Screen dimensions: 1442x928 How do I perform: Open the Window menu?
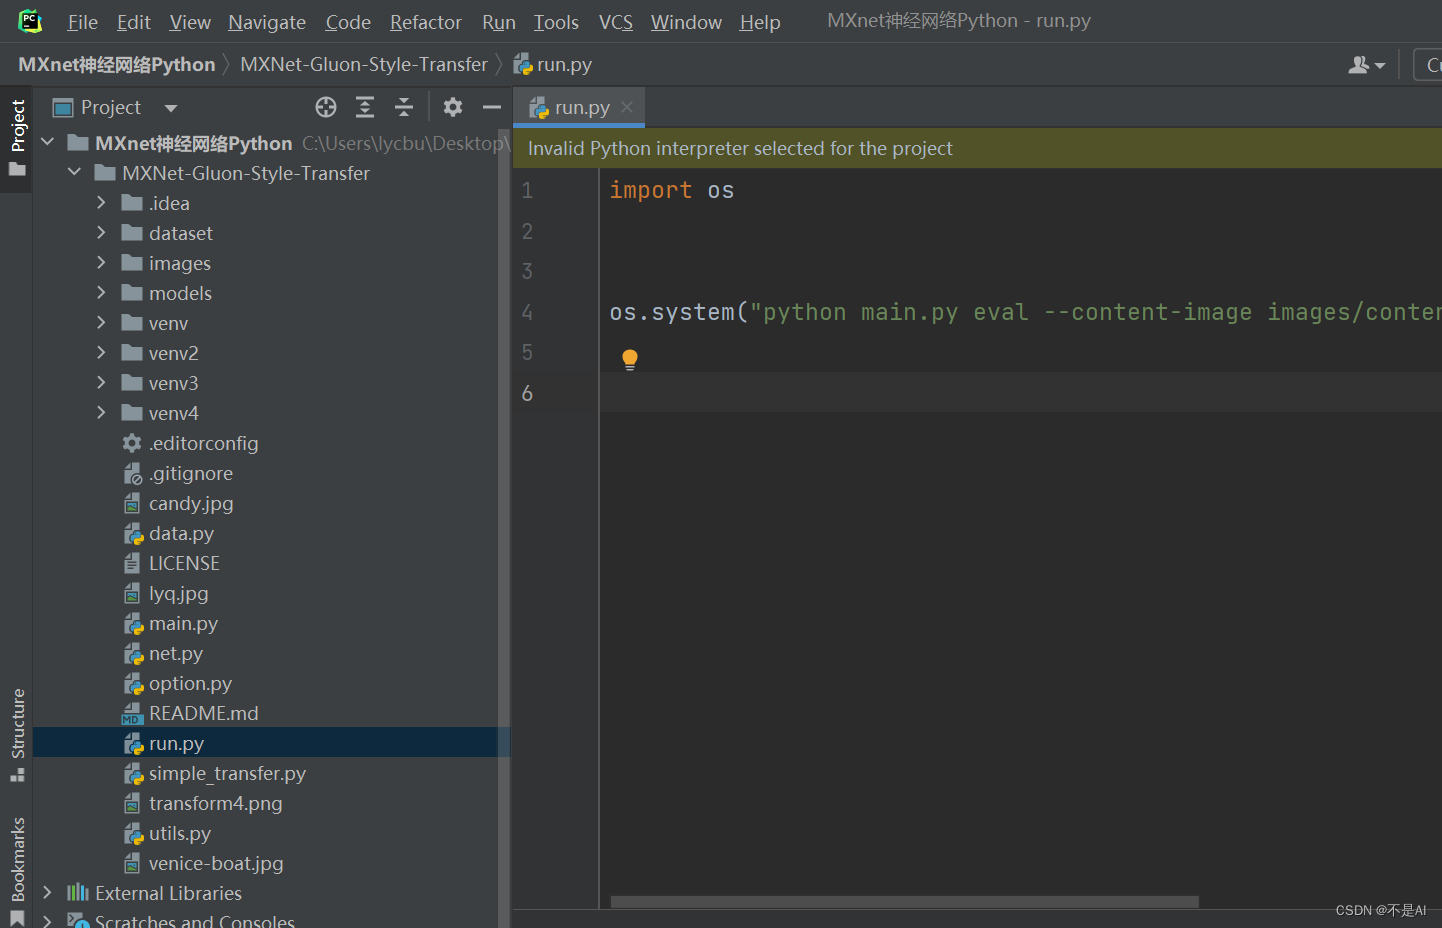(686, 22)
